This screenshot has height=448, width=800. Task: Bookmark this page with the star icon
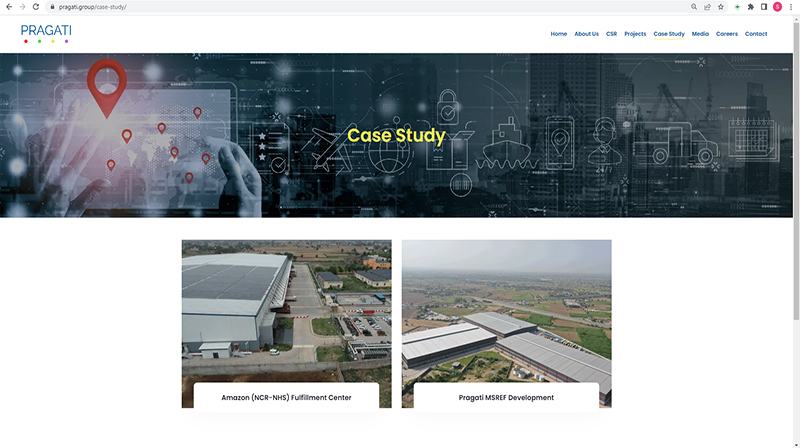[x=721, y=6]
